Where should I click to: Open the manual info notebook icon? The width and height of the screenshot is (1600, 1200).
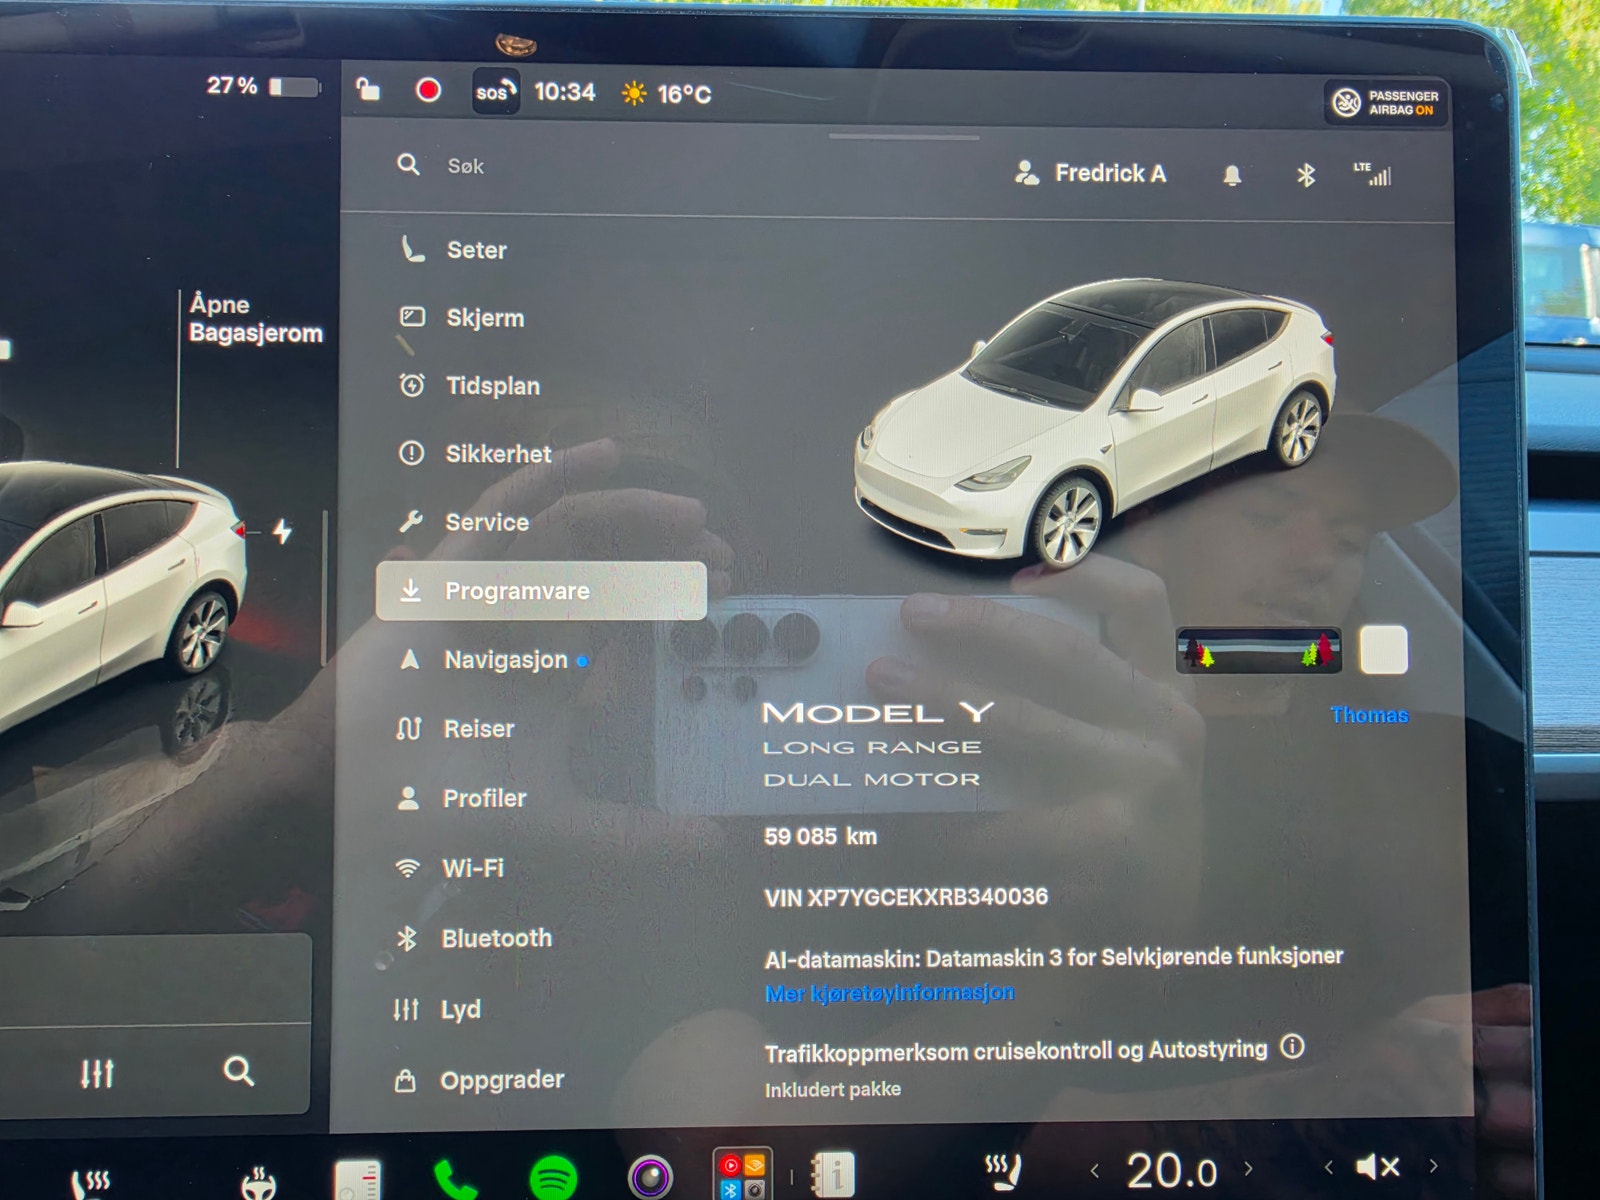pos(833,1174)
